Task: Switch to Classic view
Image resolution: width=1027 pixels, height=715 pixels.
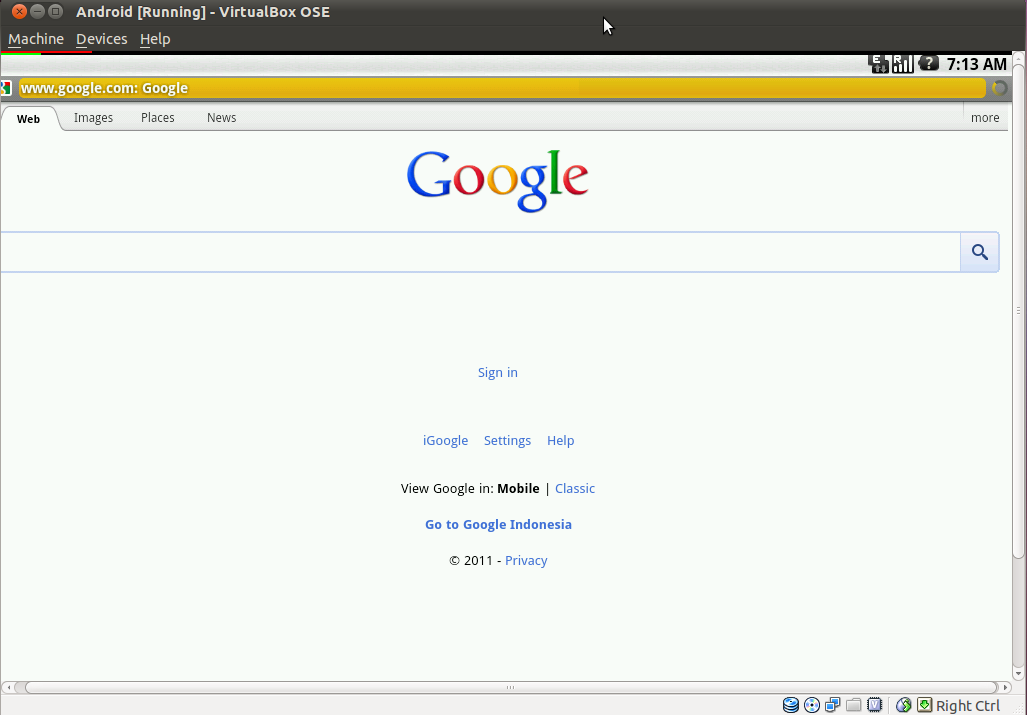Action: pyautogui.click(x=575, y=488)
